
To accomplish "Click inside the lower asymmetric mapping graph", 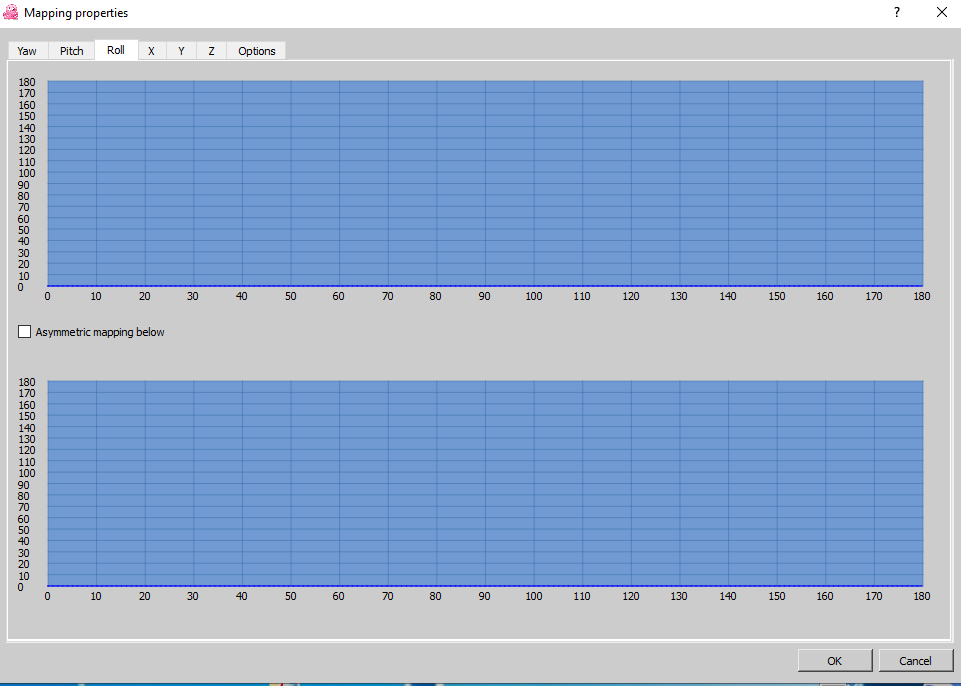I will 485,483.
